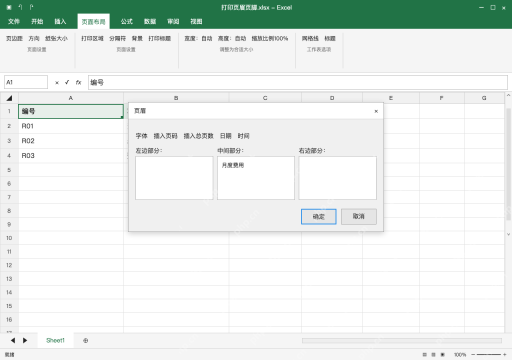Click into the 右边部分 right section box
Viewport: 512px width, 360px height.
point(338,178)
